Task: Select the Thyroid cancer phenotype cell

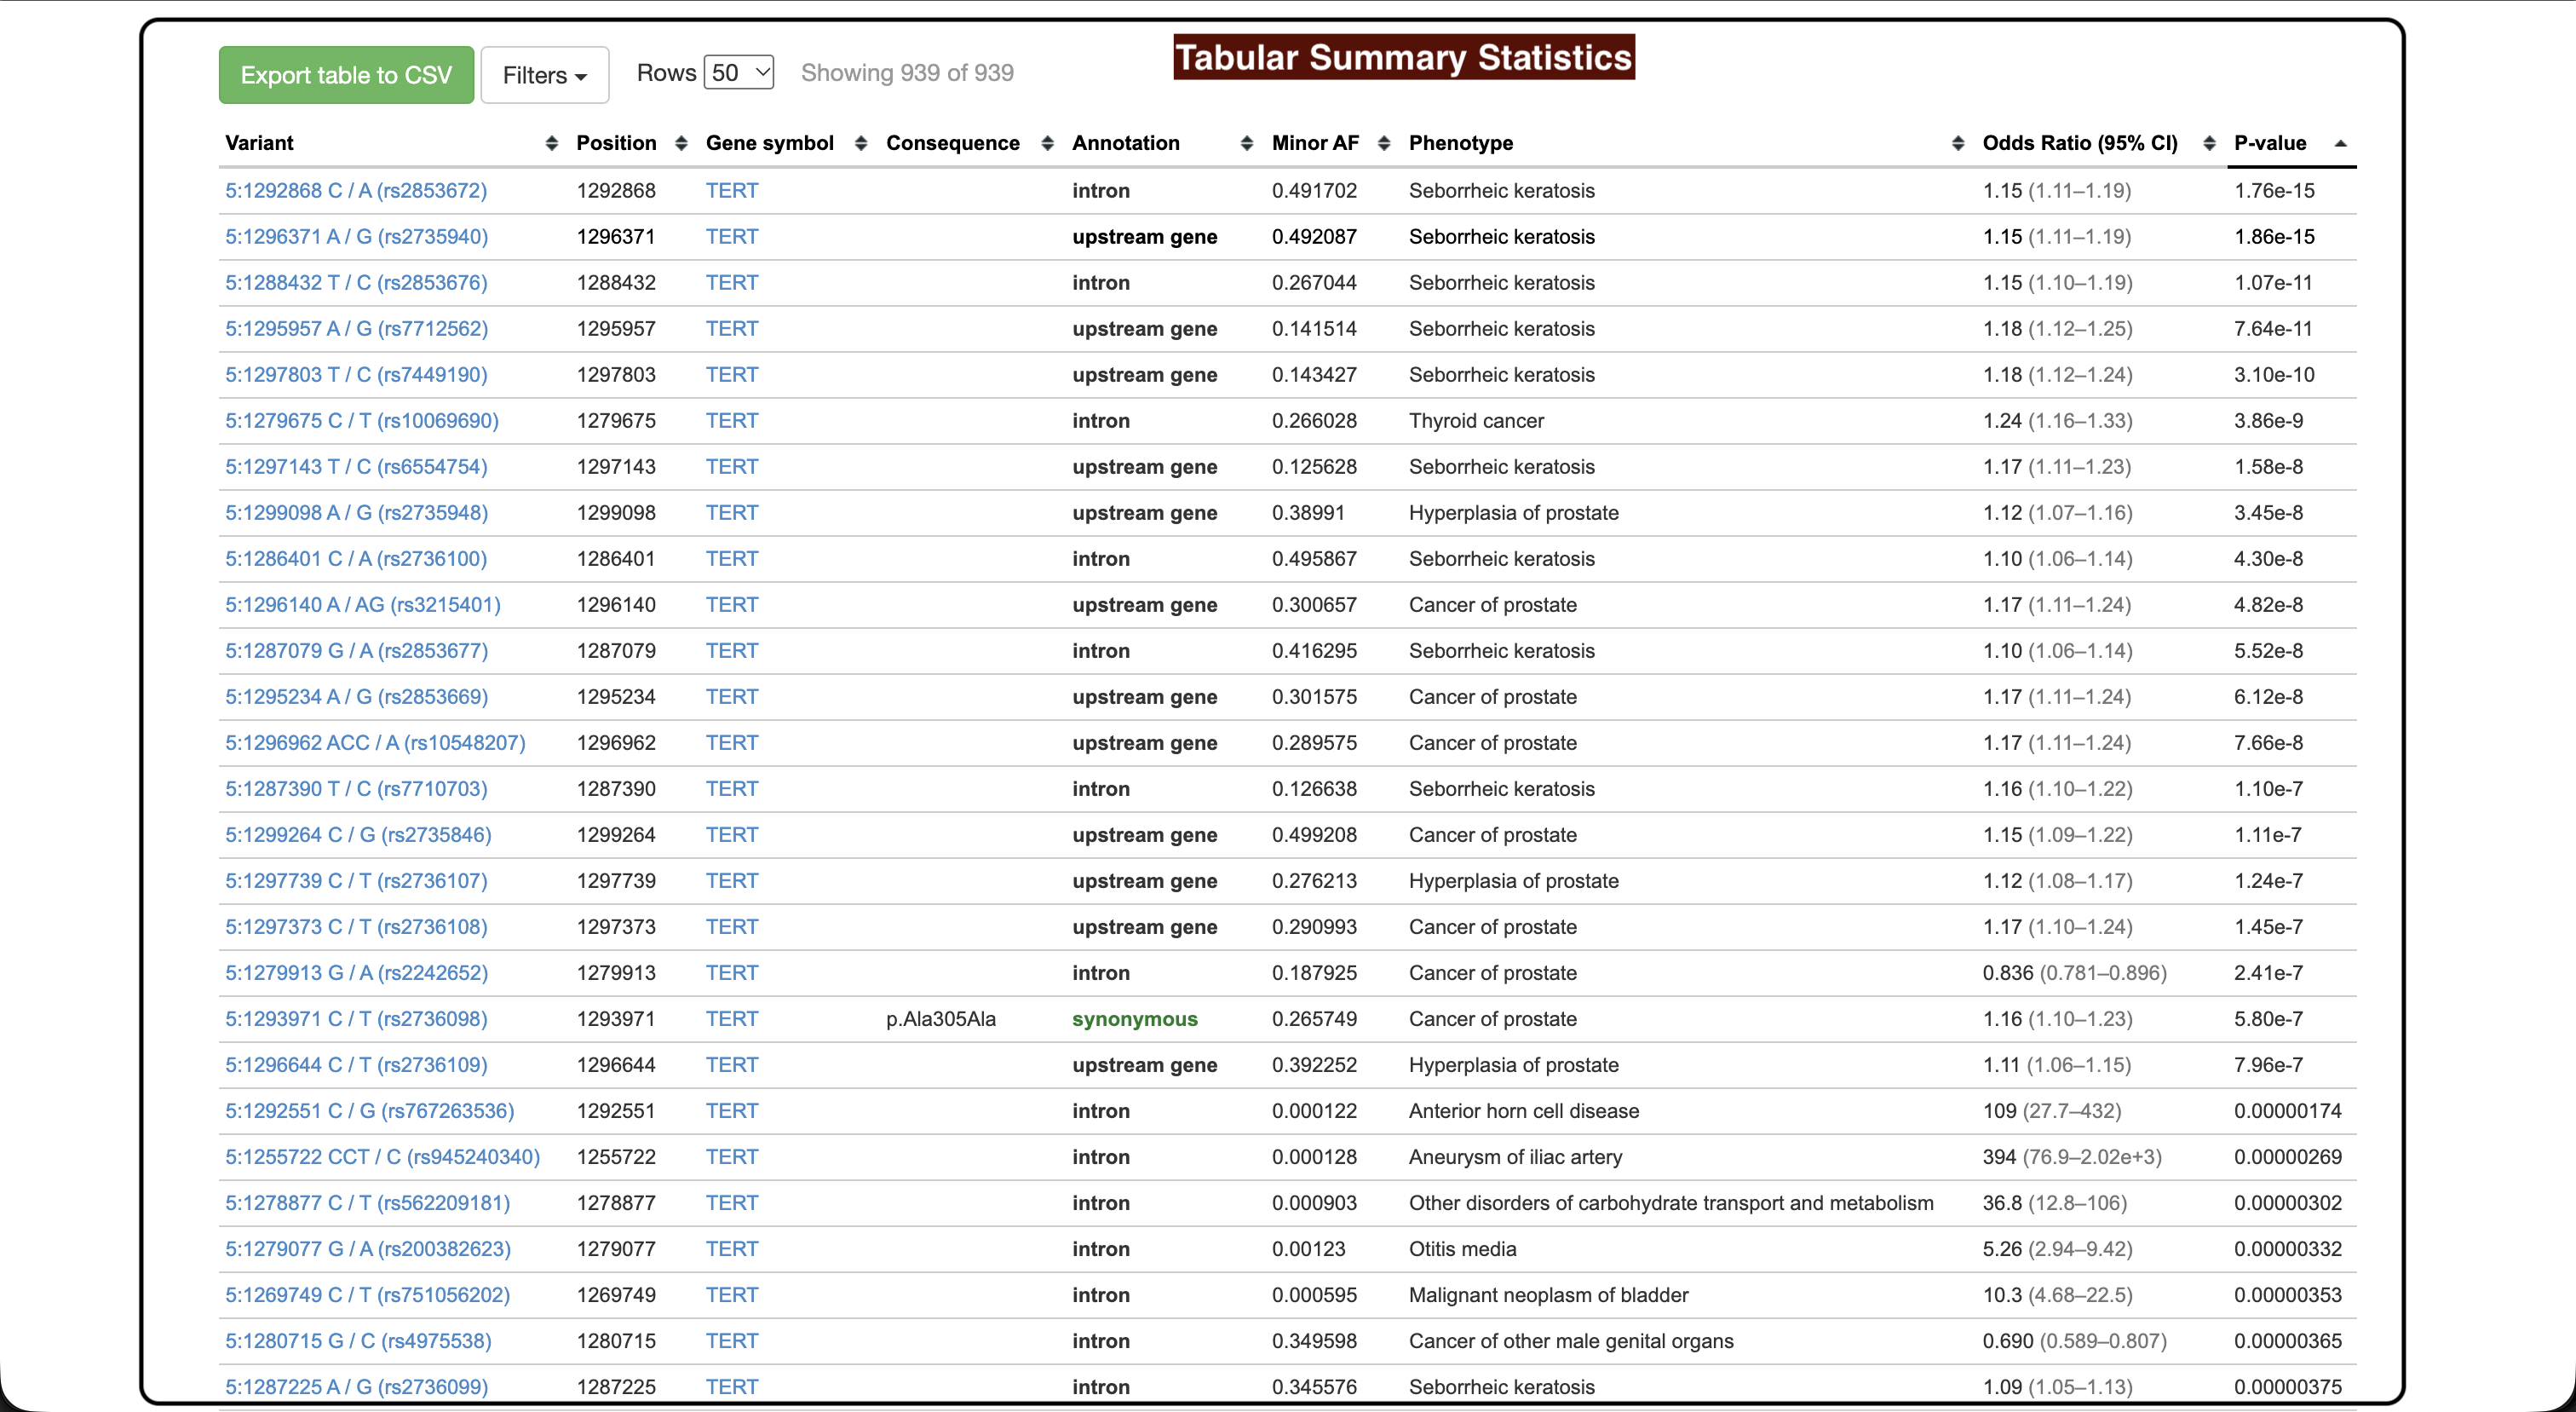Action: 1476,421
